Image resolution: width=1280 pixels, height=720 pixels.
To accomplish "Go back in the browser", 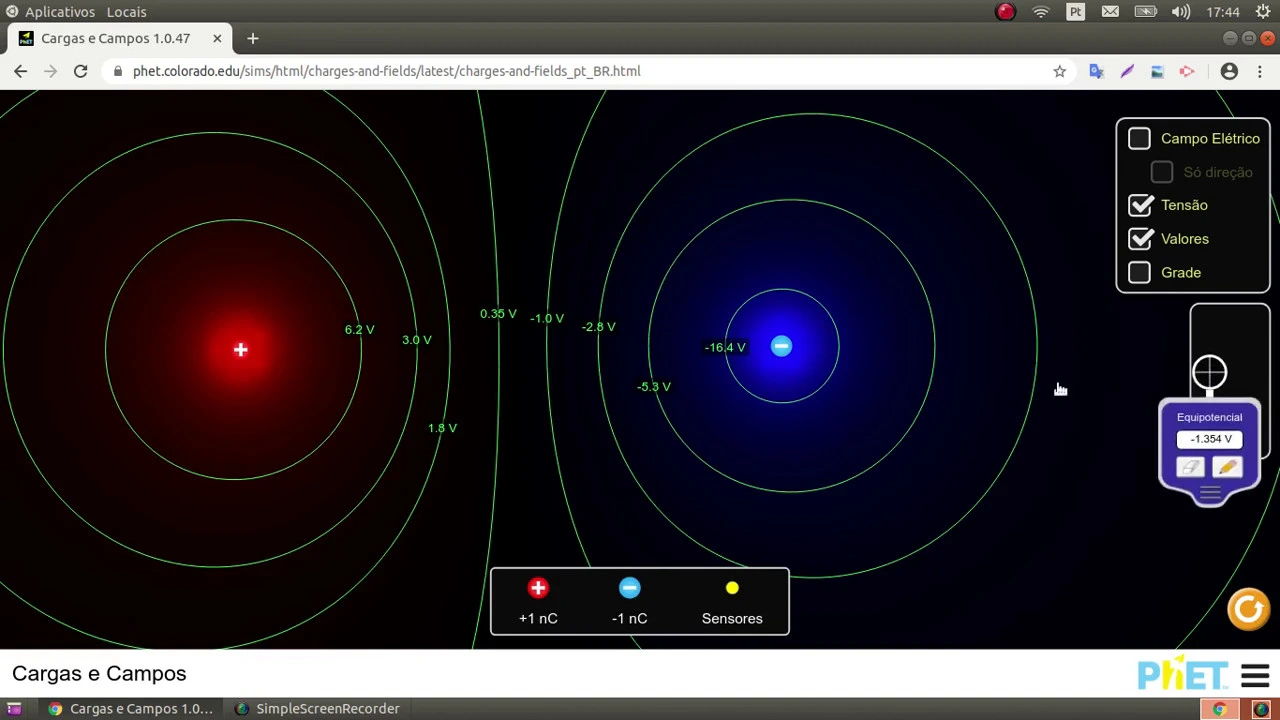I will click(x=21, y=71).
